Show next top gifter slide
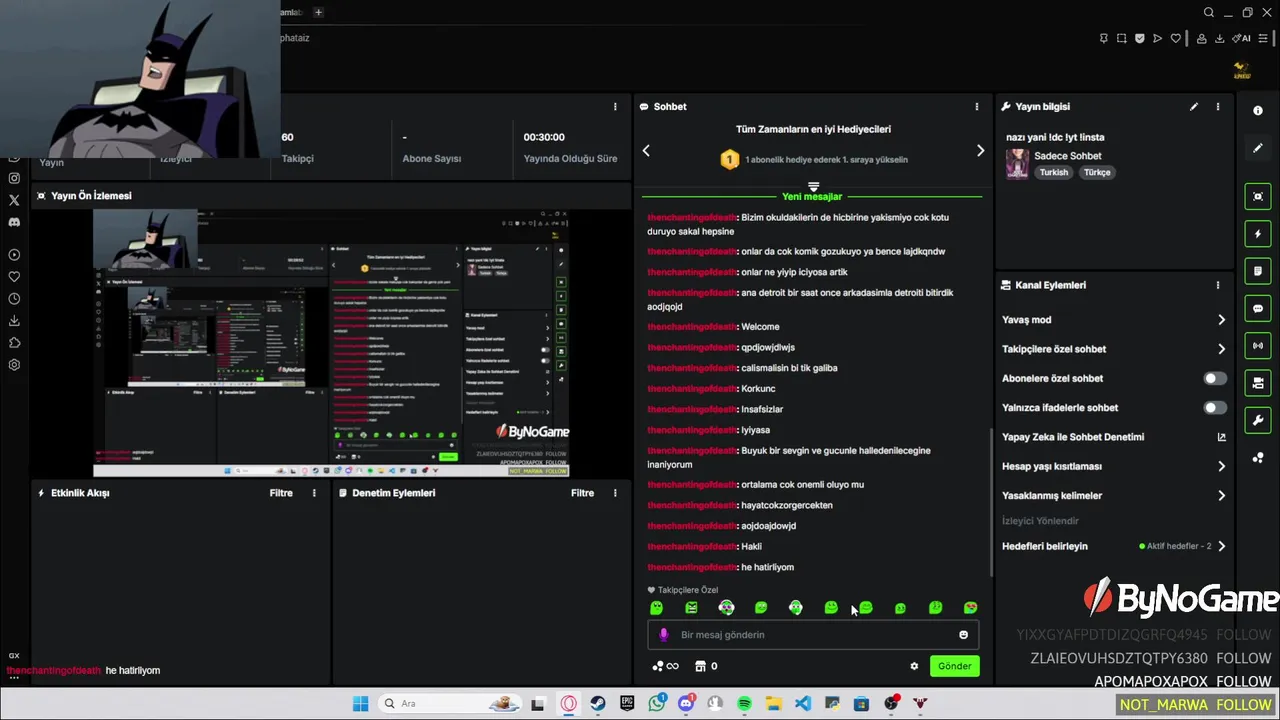The height and width of the screenshot is (720, 1280). 980,151
